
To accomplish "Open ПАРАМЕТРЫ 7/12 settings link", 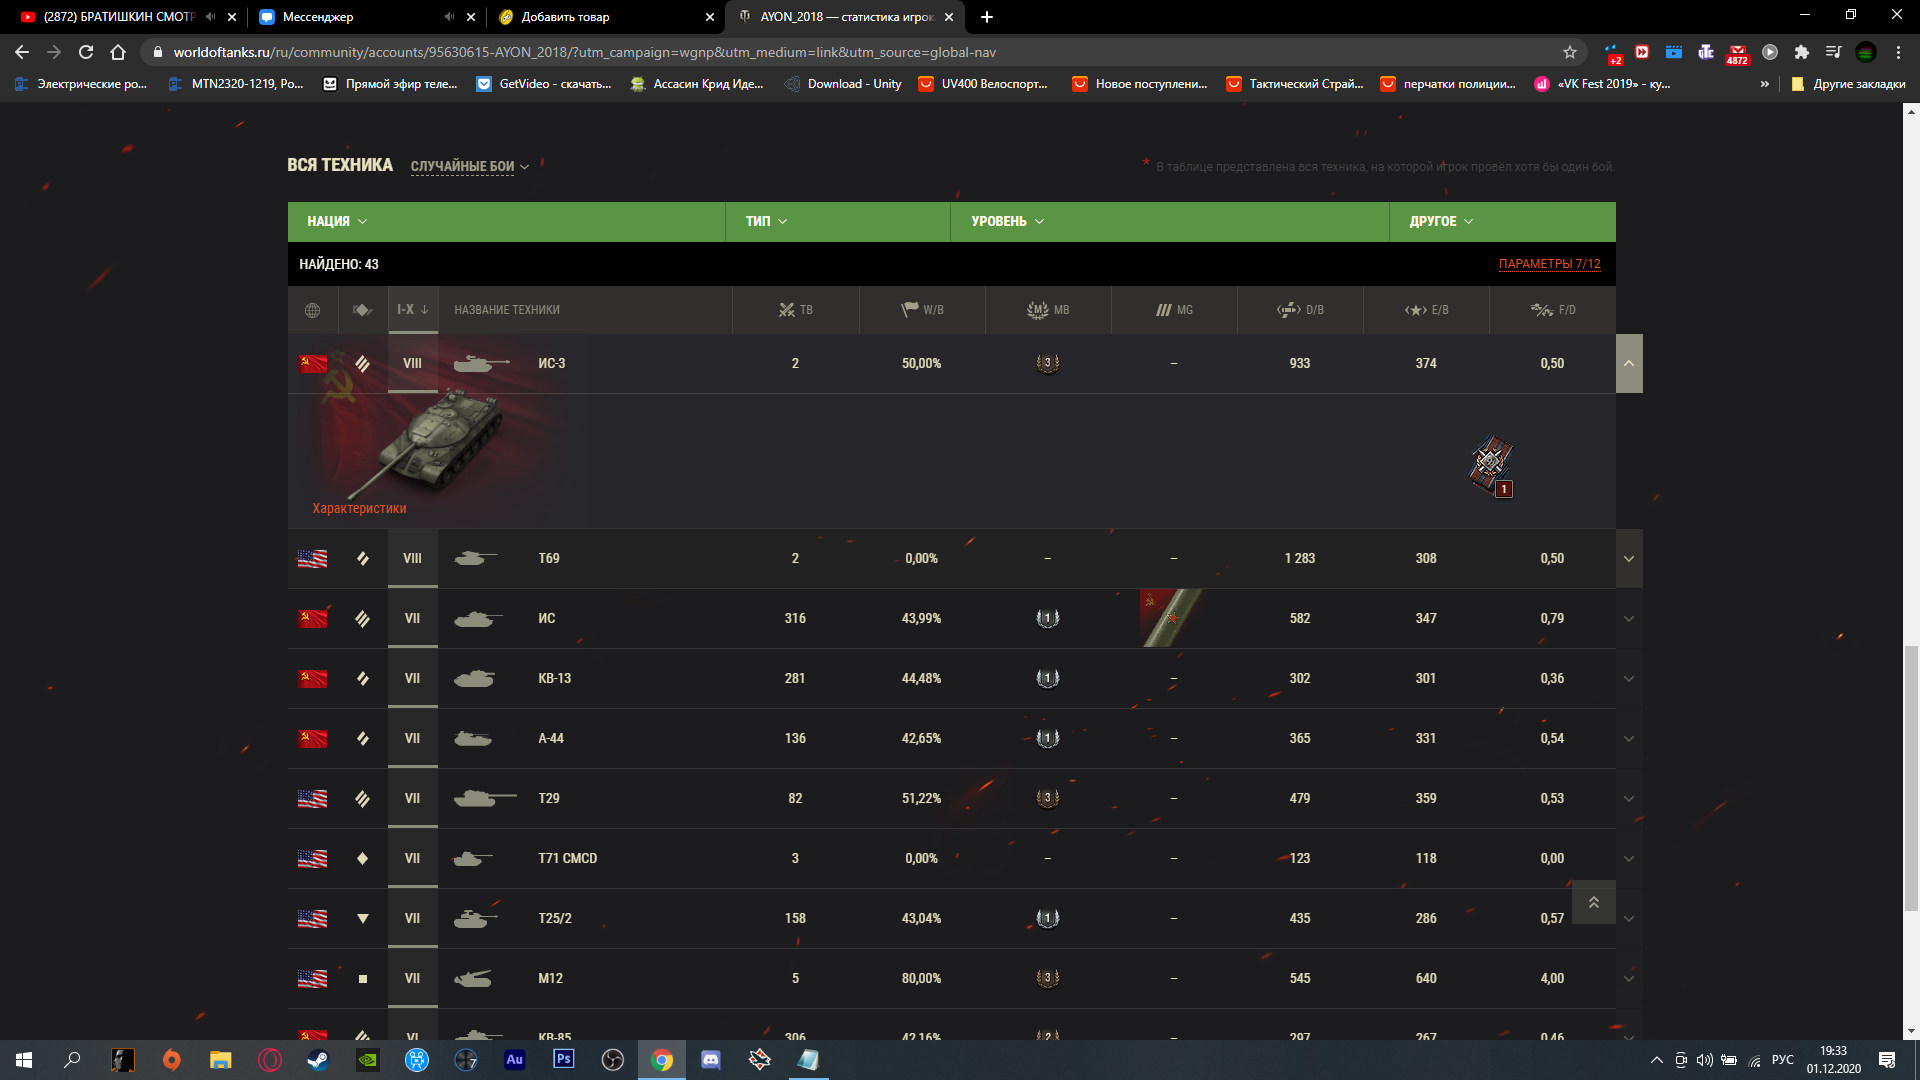I will pos(1549,264).
